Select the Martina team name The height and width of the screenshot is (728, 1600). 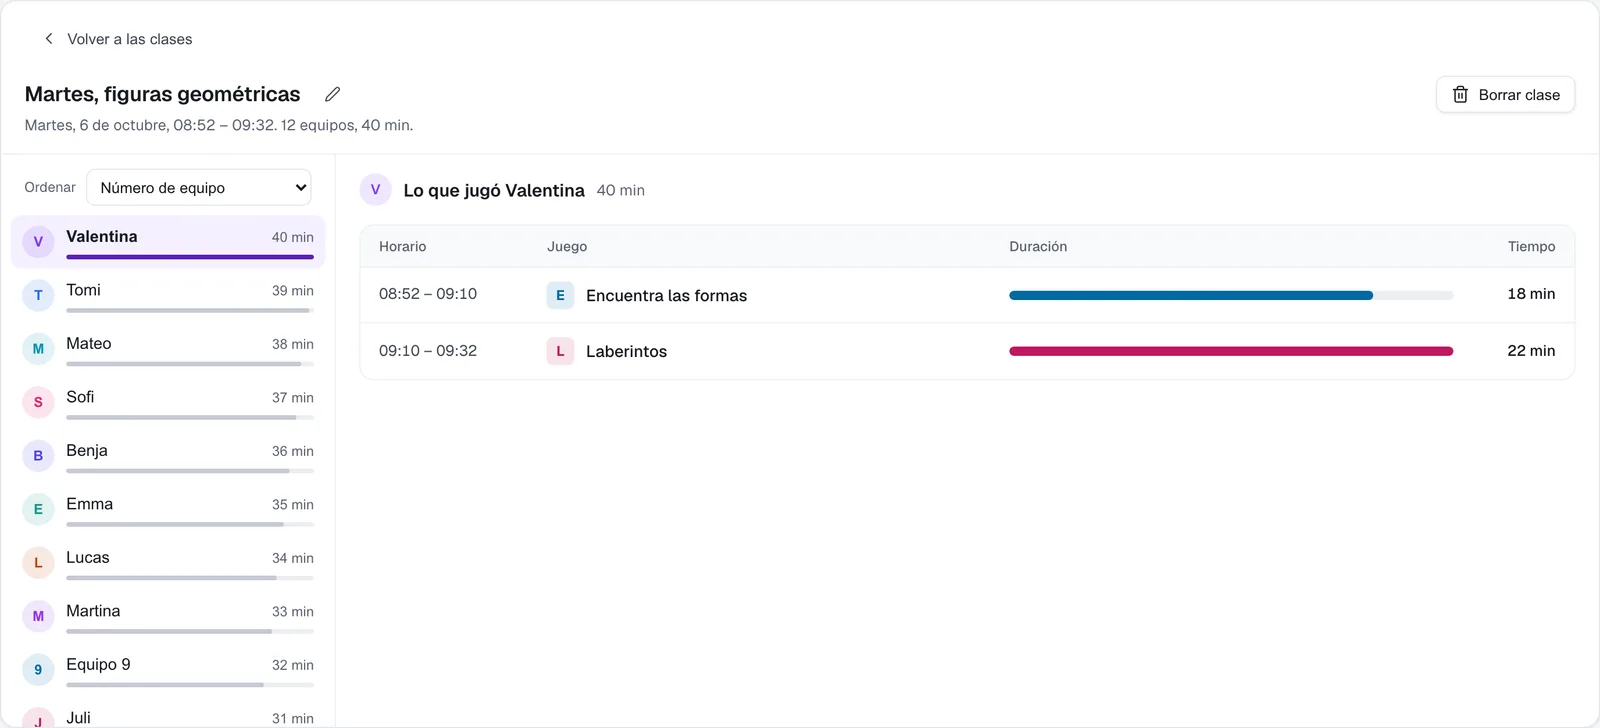93,611
